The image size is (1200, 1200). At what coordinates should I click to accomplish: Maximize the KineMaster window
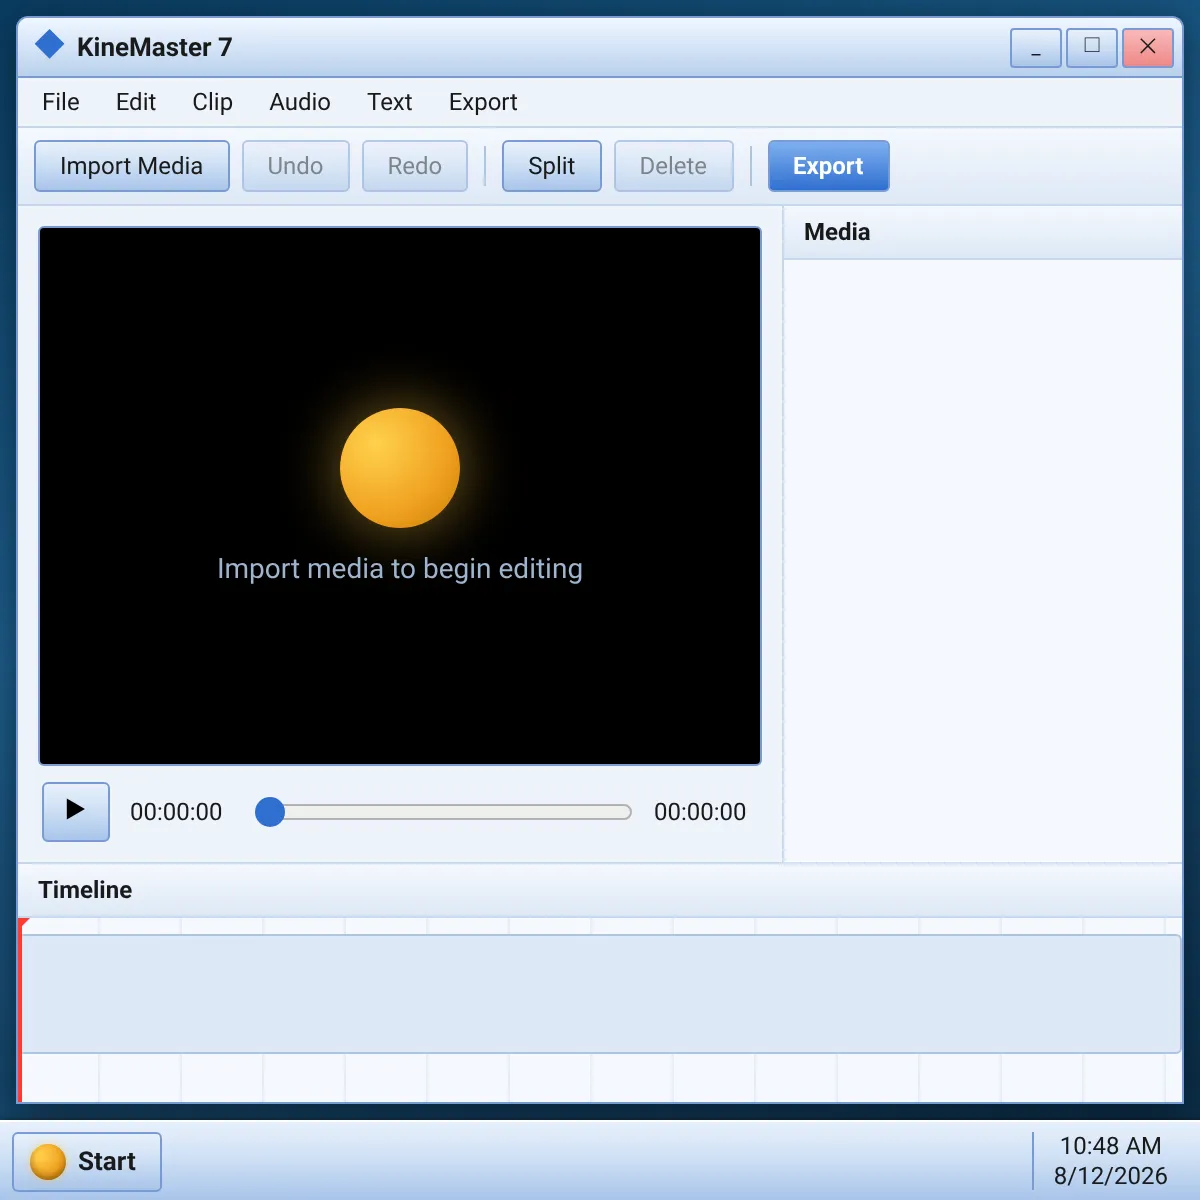point(1092,48)
